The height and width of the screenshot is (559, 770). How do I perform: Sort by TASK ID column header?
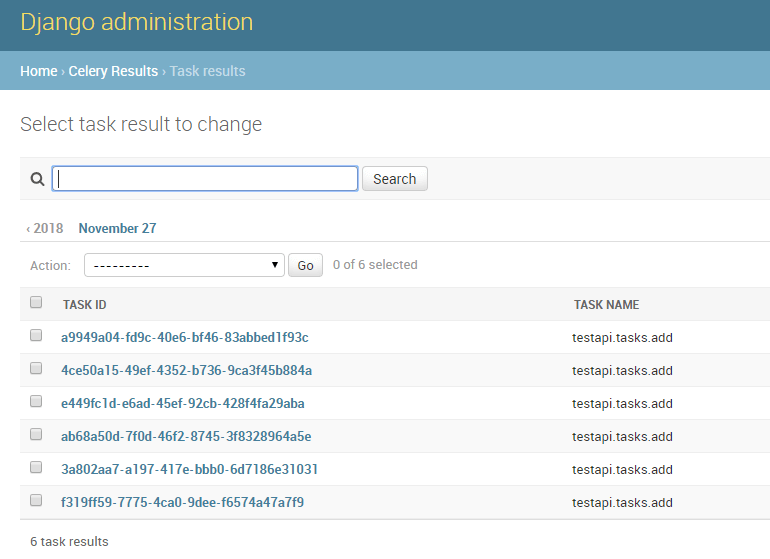[x=84, y=305]
